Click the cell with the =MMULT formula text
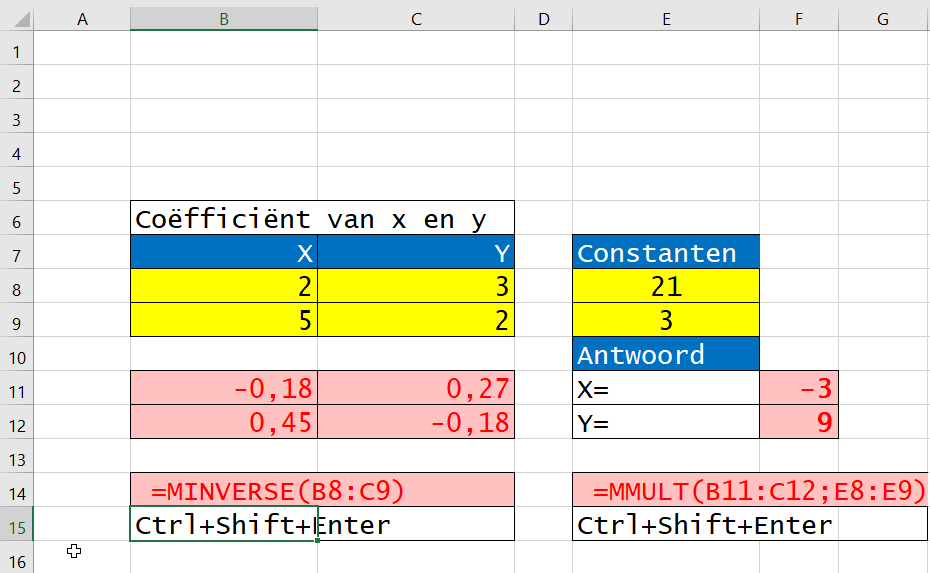The image size is (930, 573). tap(665, 490)
